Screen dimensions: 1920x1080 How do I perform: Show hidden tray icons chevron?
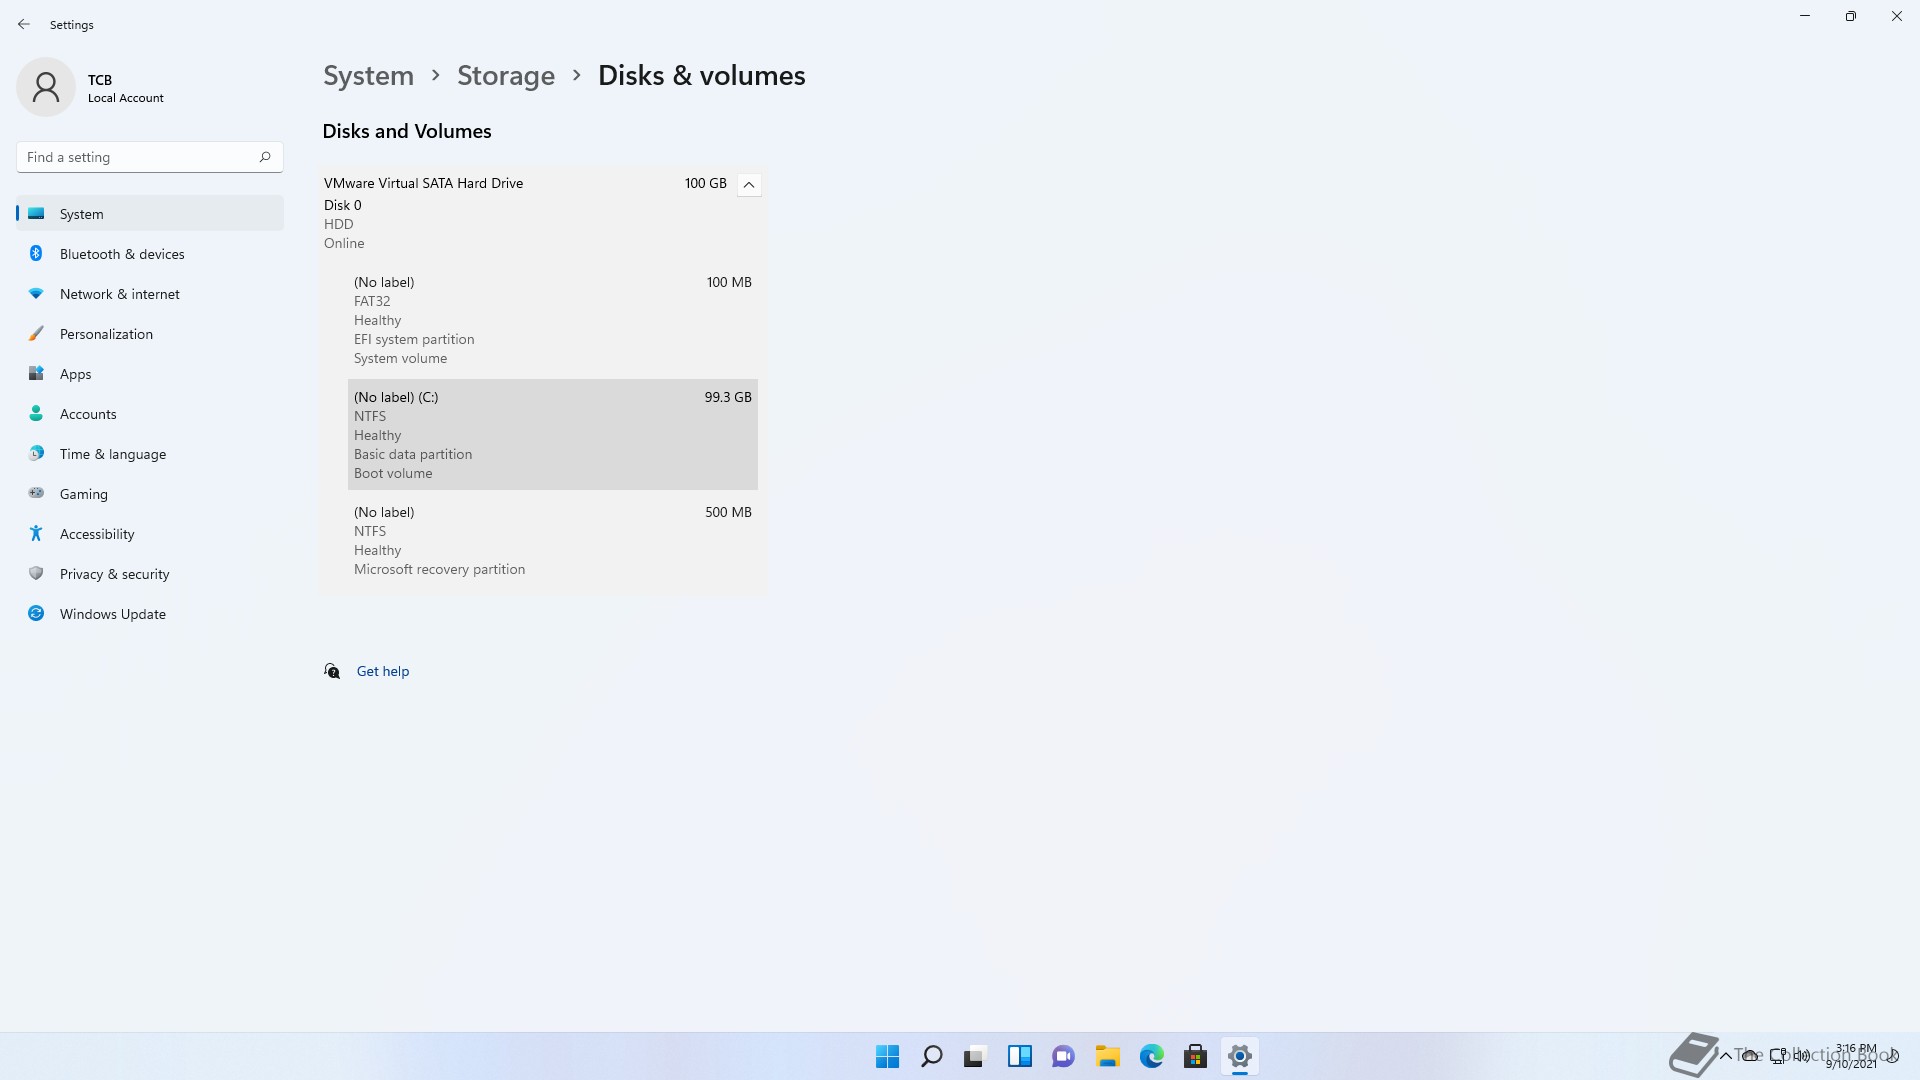[x=1725, y=1056]
